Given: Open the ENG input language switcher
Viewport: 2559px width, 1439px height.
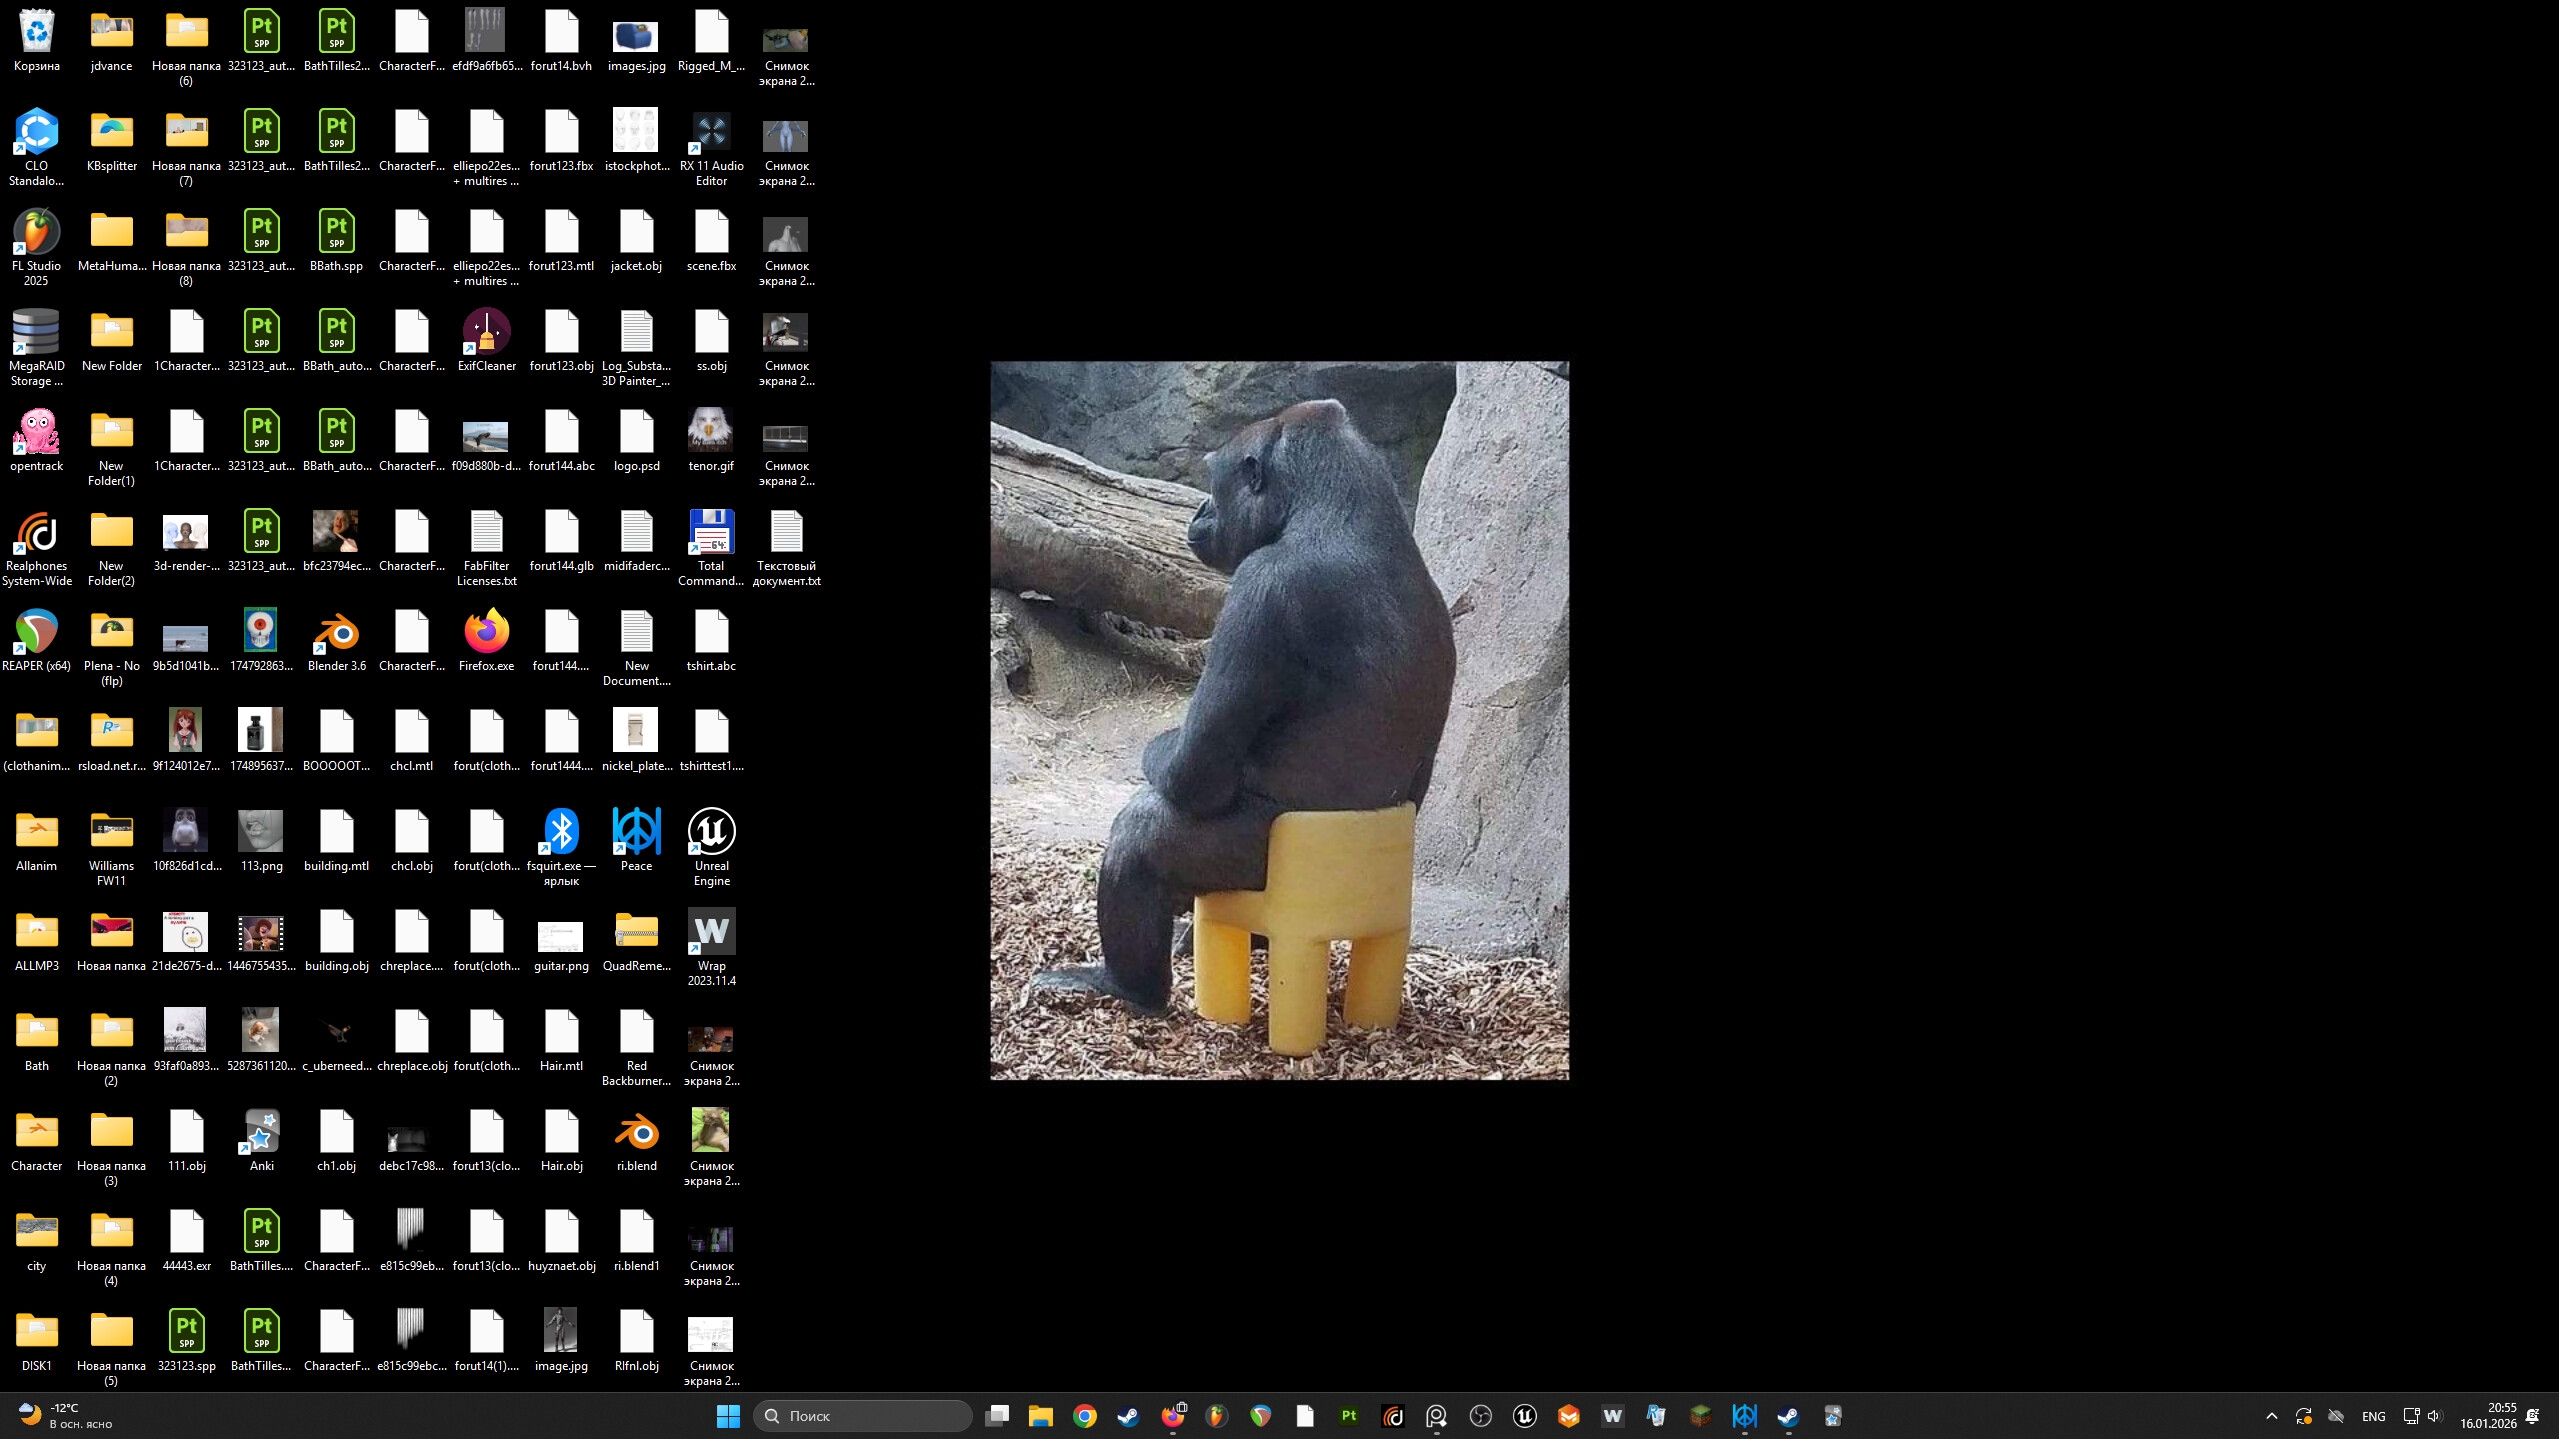Looking at the screenshot, I should tap(2373, 1416).
